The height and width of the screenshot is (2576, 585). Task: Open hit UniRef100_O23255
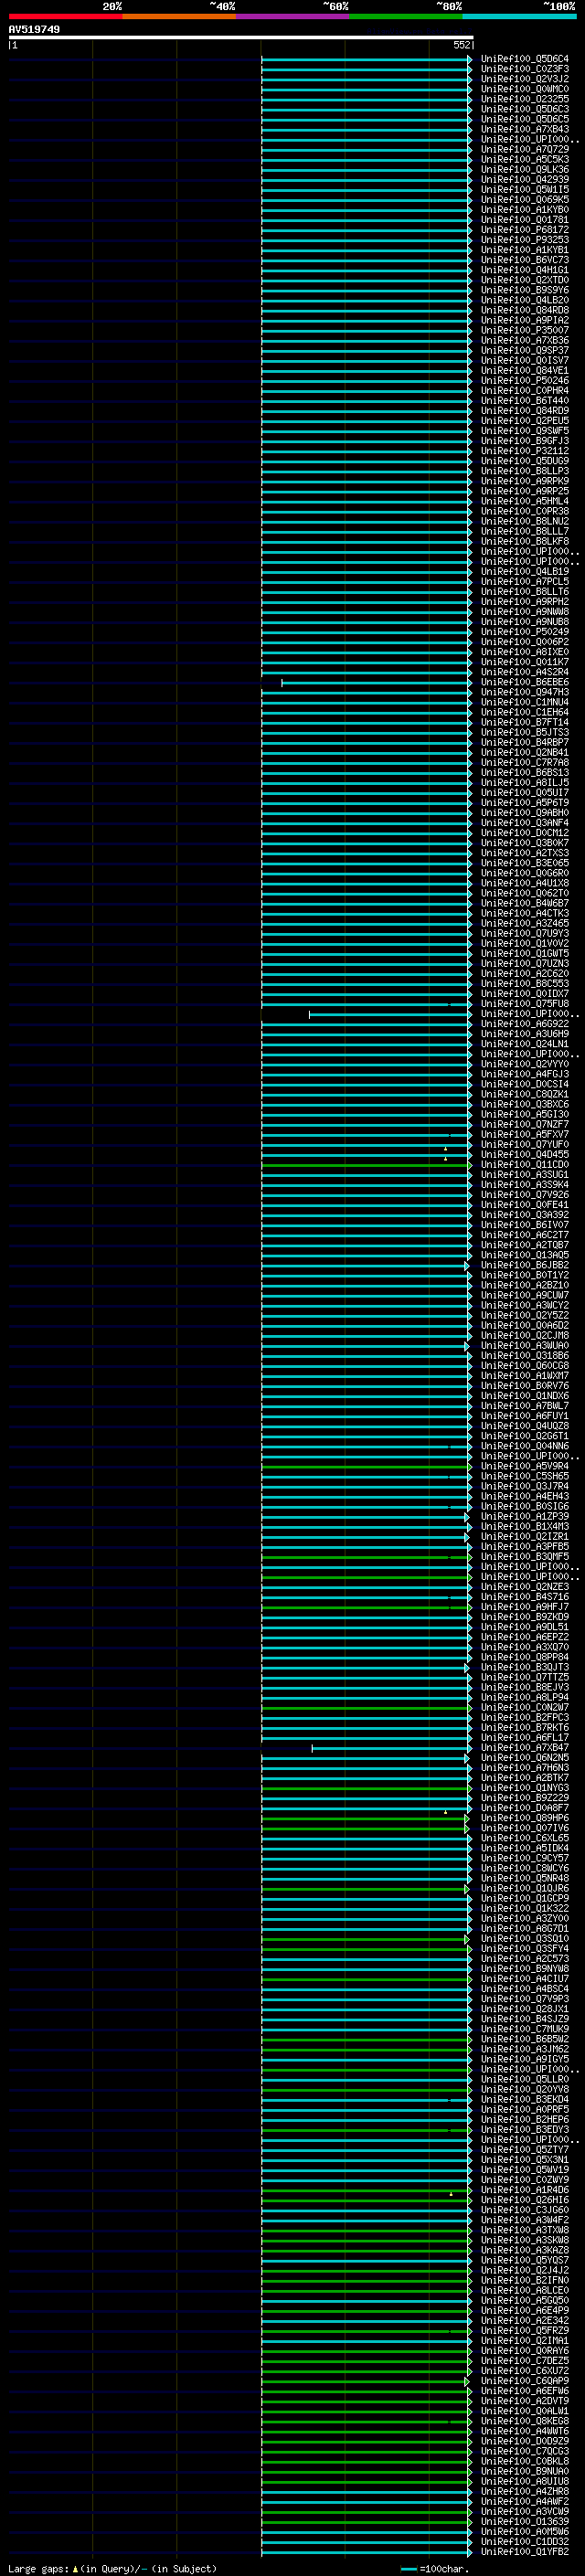coord(524,99)
